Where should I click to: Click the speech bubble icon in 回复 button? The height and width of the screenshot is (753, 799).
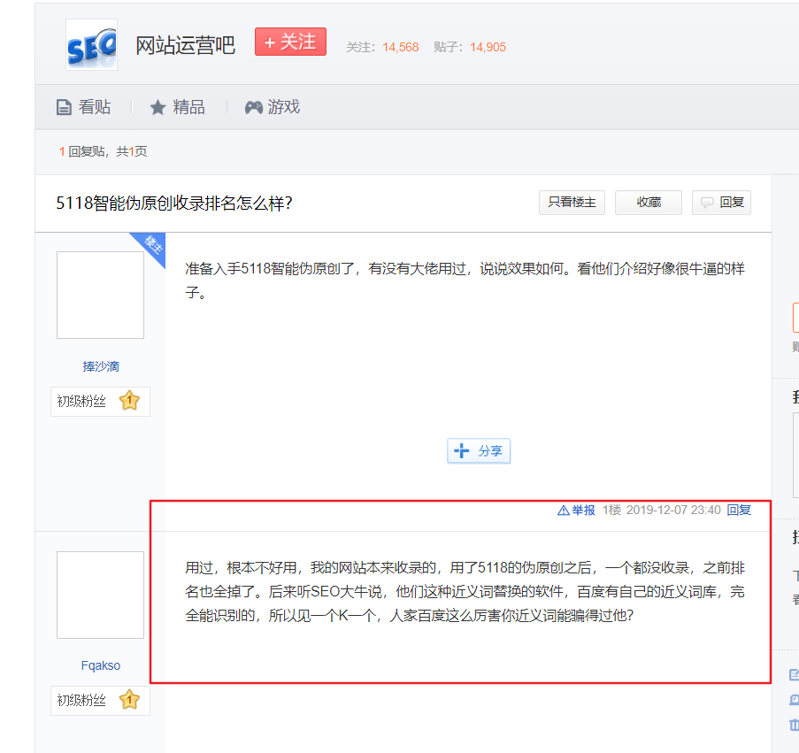pyautogui.click(x=707, y=203)
